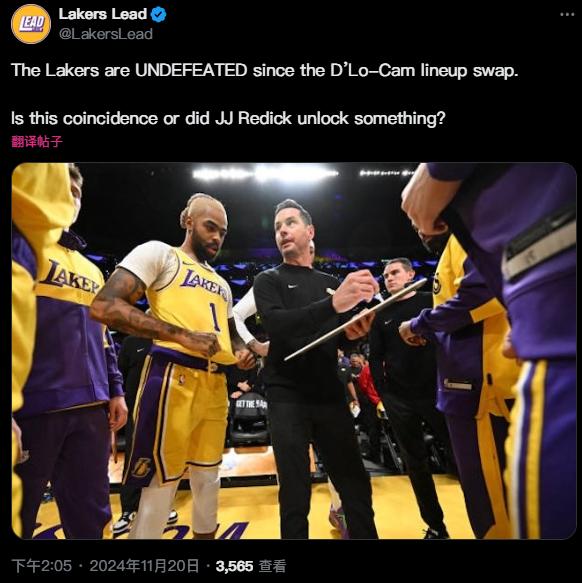Click the number 1 jersey in photo
The image size is (582, 583).
(213, 316)
